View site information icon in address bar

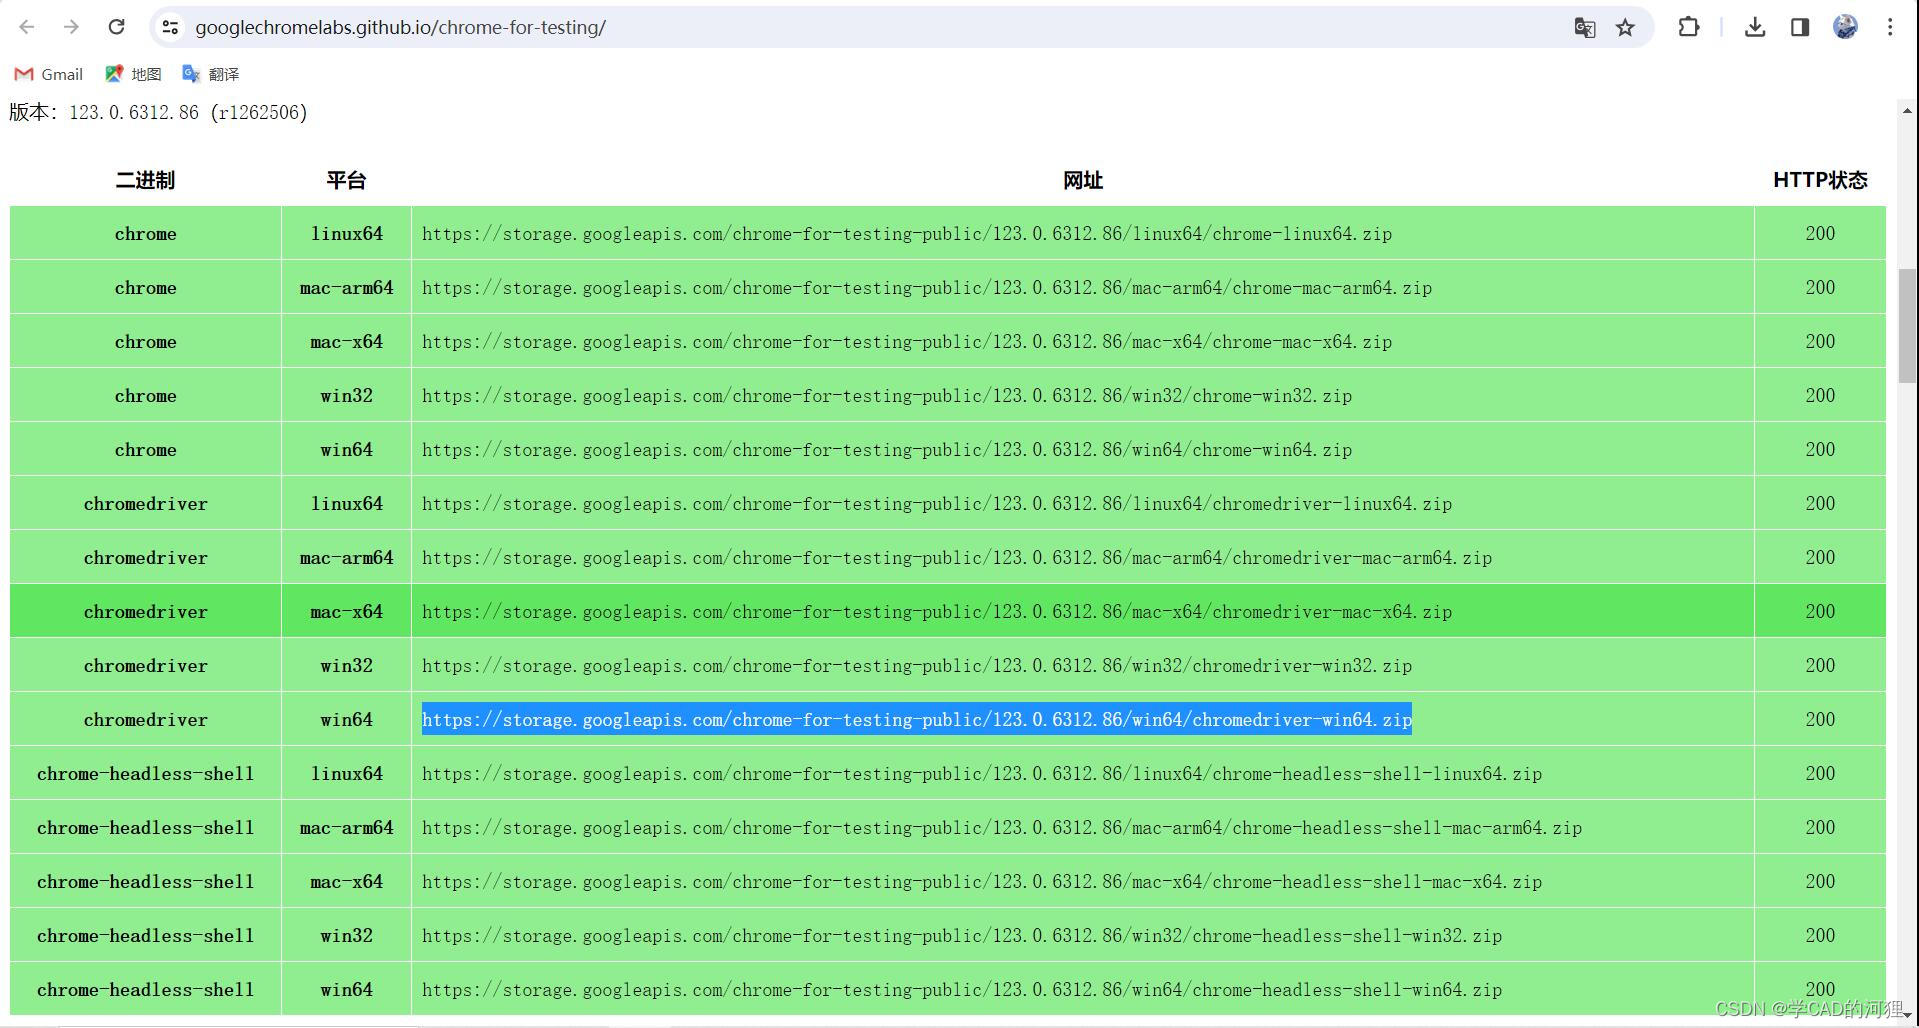point(170,27)
